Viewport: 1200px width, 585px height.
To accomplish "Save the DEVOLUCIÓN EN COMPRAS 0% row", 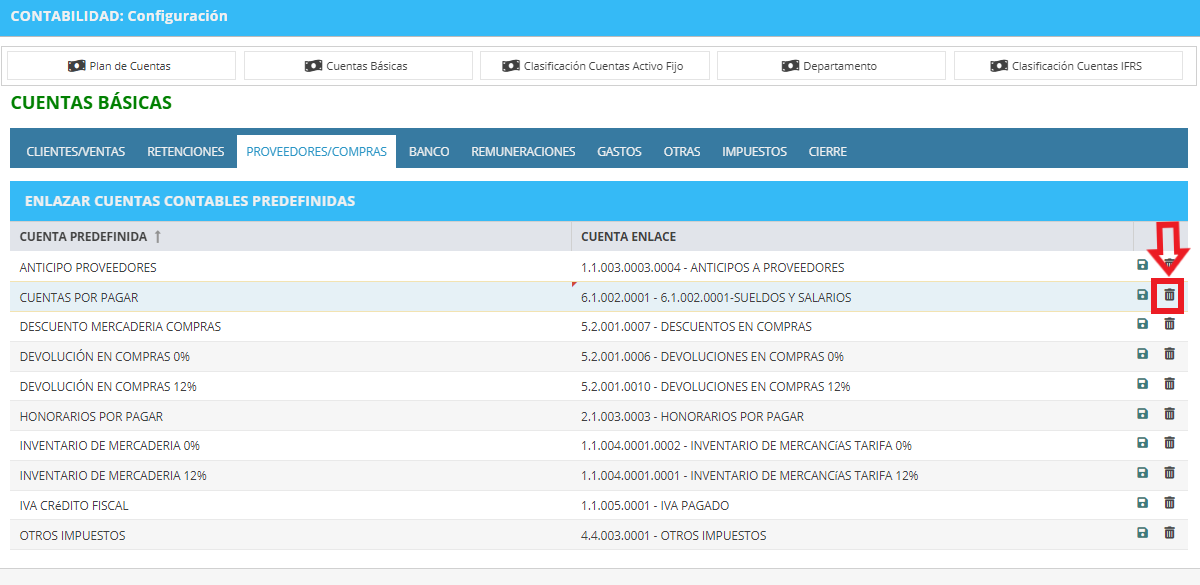I will (x=1143, y=354).
